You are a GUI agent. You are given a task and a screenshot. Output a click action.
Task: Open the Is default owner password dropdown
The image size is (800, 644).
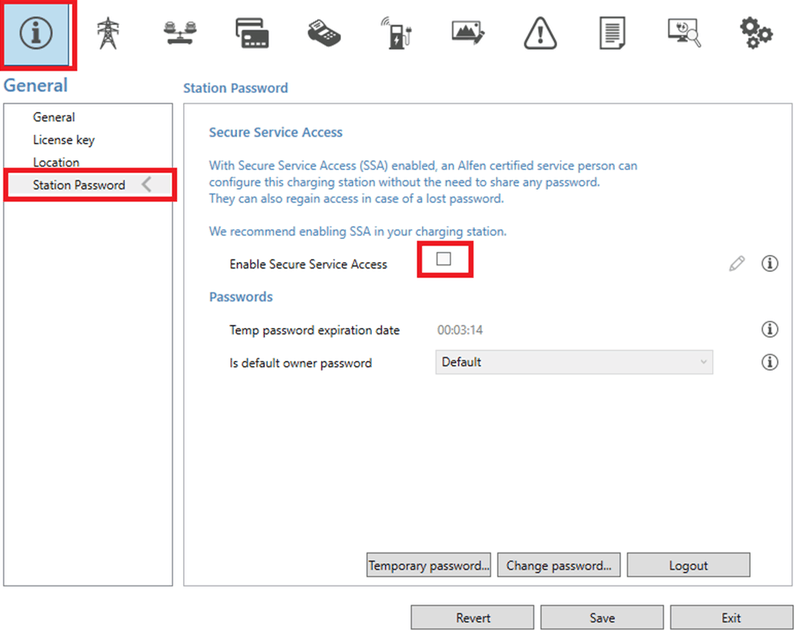(x=574, y=362)
